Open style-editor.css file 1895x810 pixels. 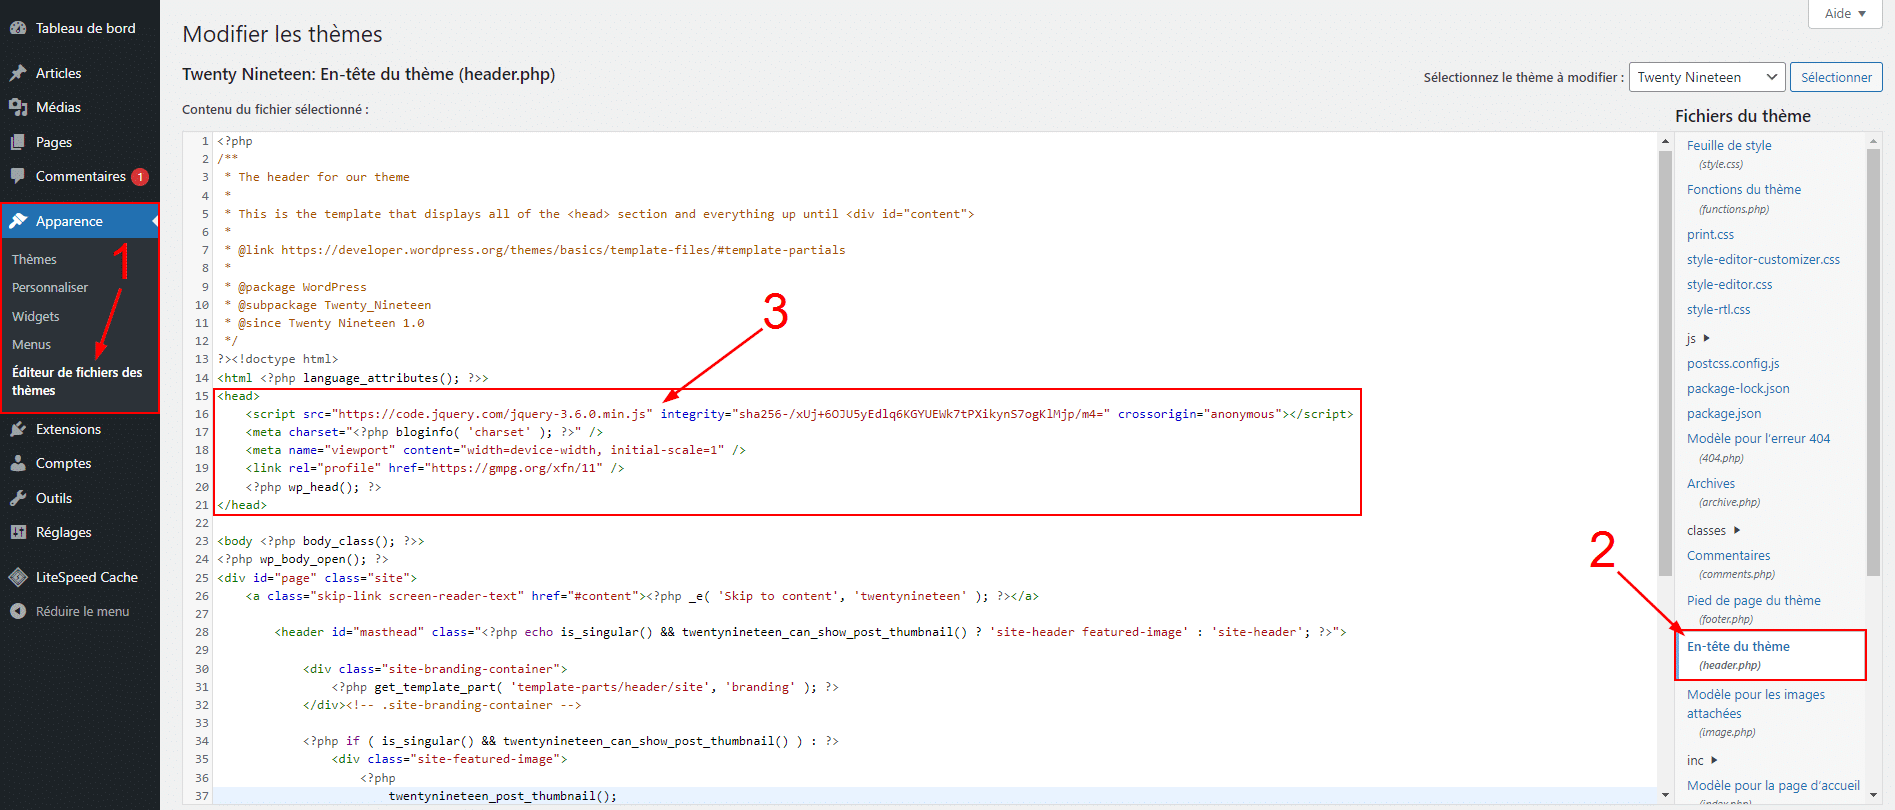pos(1729,284)
